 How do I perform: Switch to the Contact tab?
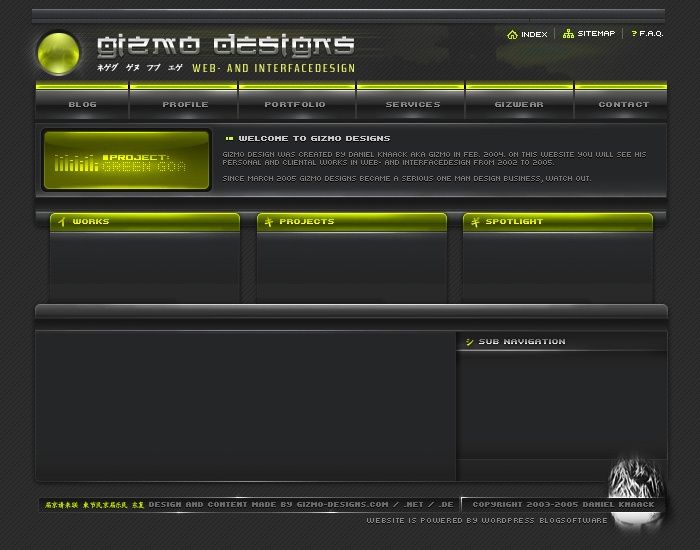tap(623, 104)
